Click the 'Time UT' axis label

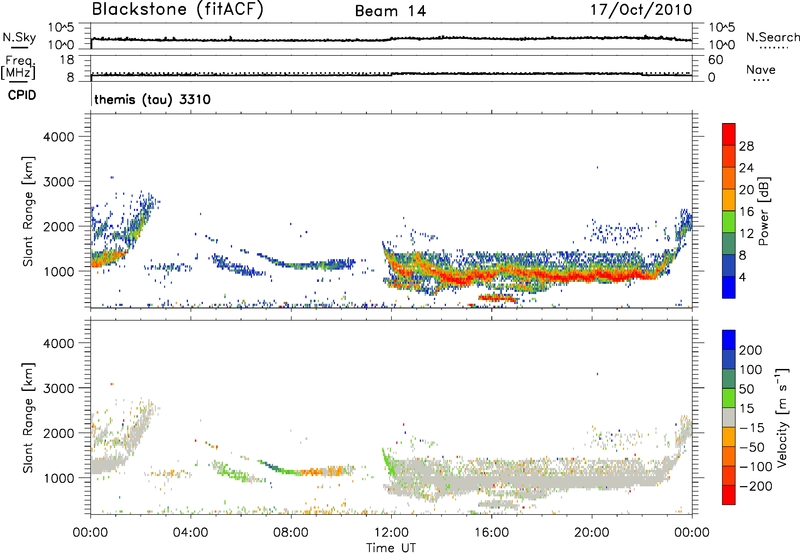(391, 548)
